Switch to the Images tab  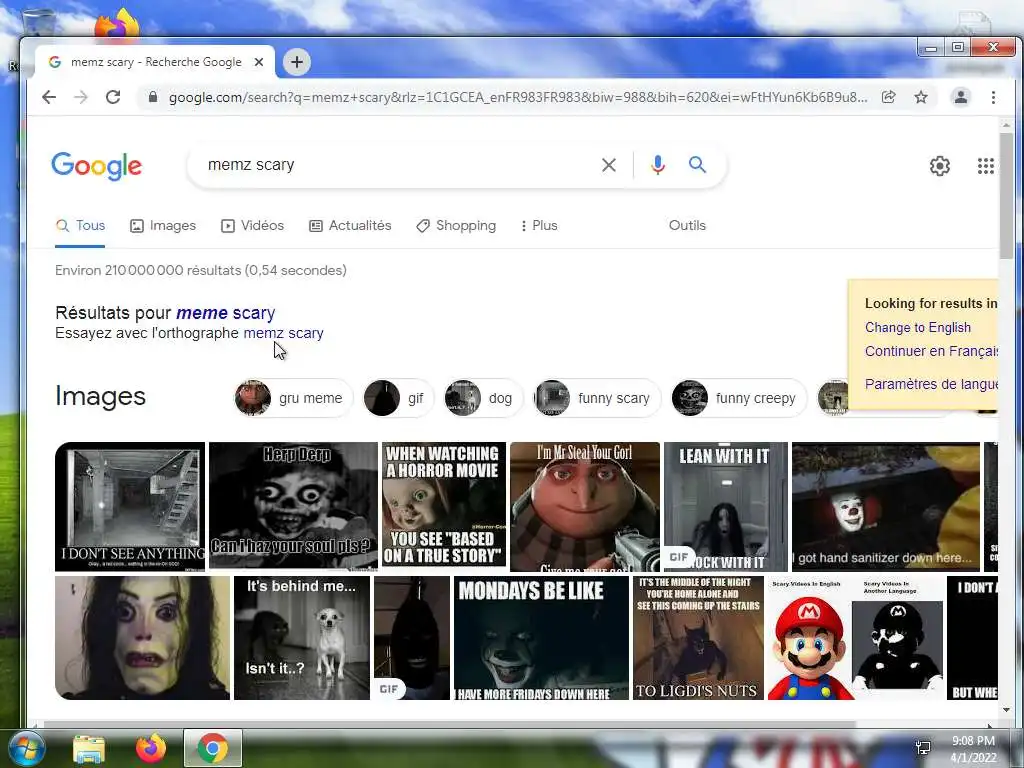click(x=163, y=225)
